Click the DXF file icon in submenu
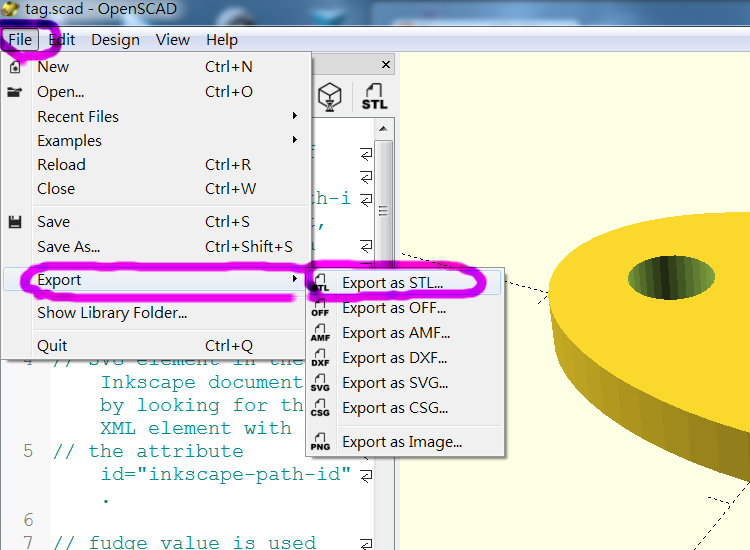The height and width of the screenshot is (550, 750). pyautogui.click(x=320, y=358)
